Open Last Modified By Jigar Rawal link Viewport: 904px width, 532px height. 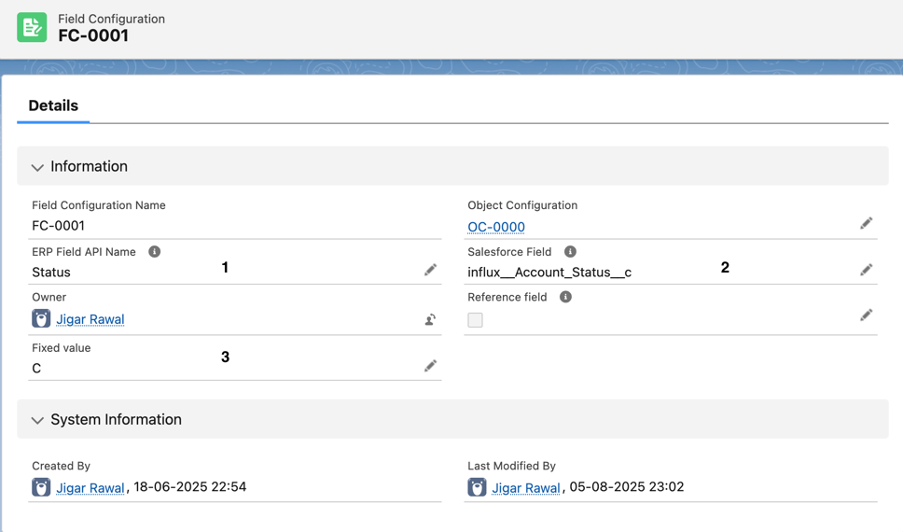pyautogui.click(x=526, y=488)
